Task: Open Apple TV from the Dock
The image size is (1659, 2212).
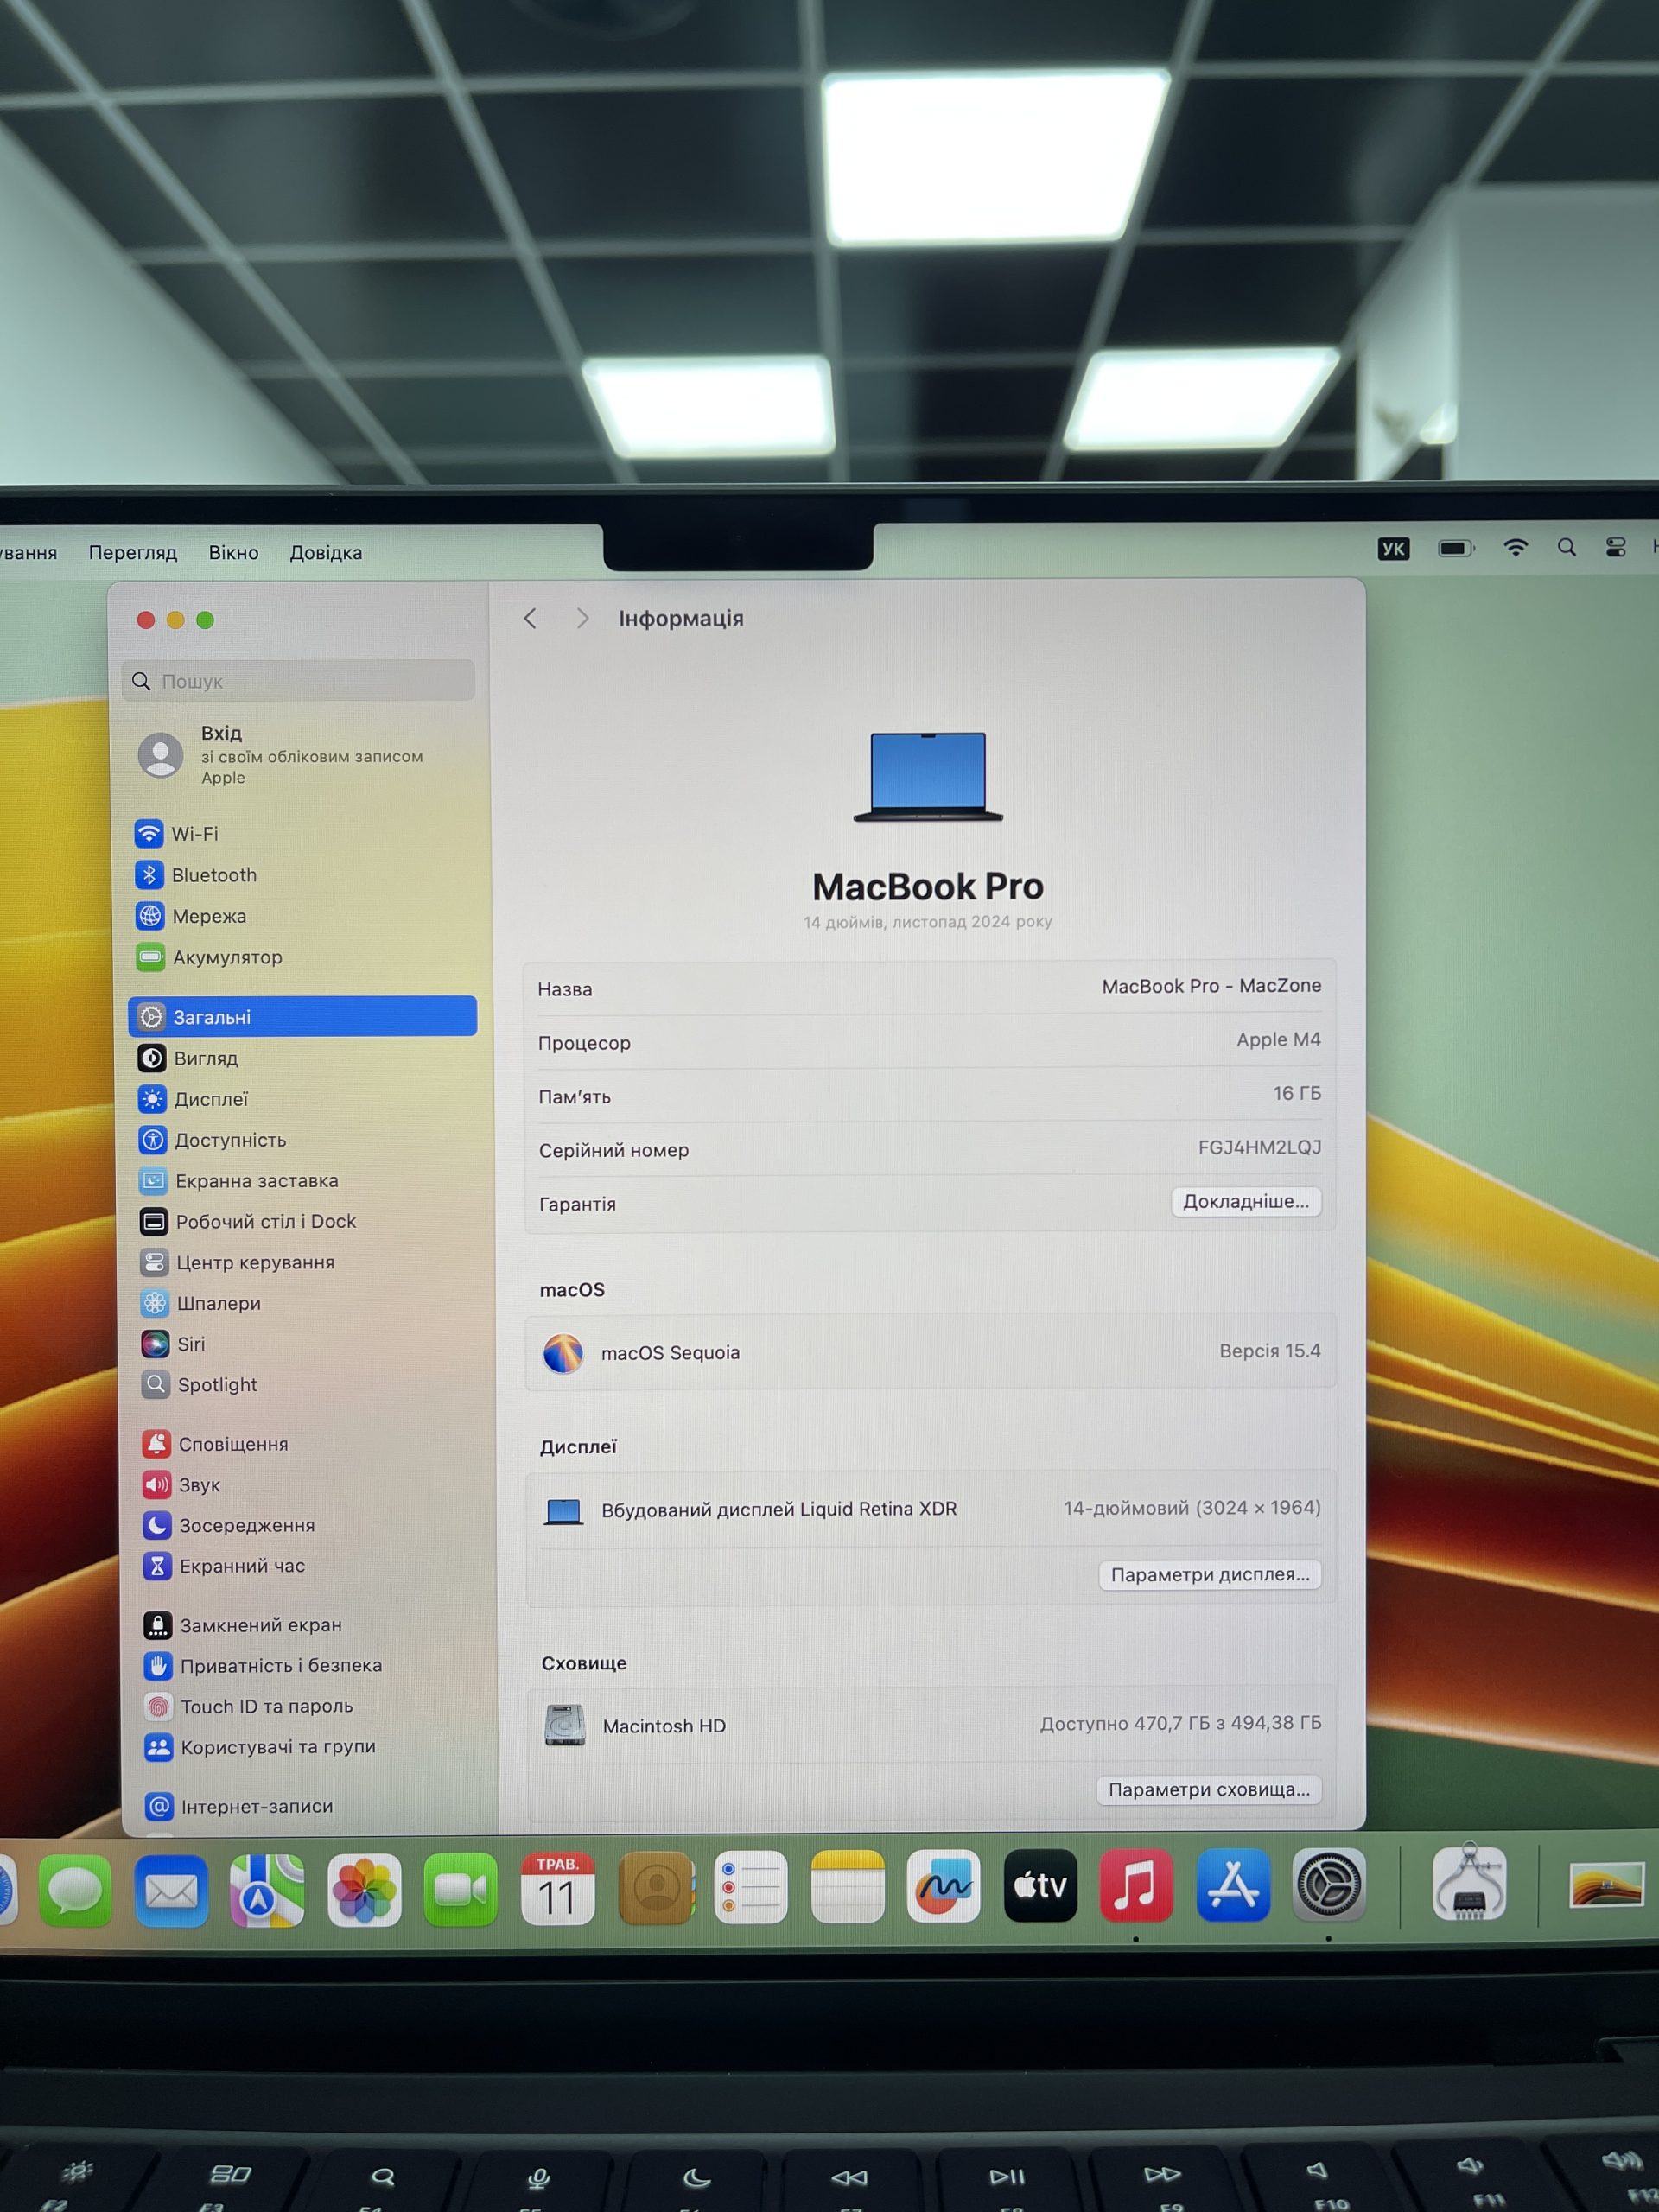Action: 1040,1885
